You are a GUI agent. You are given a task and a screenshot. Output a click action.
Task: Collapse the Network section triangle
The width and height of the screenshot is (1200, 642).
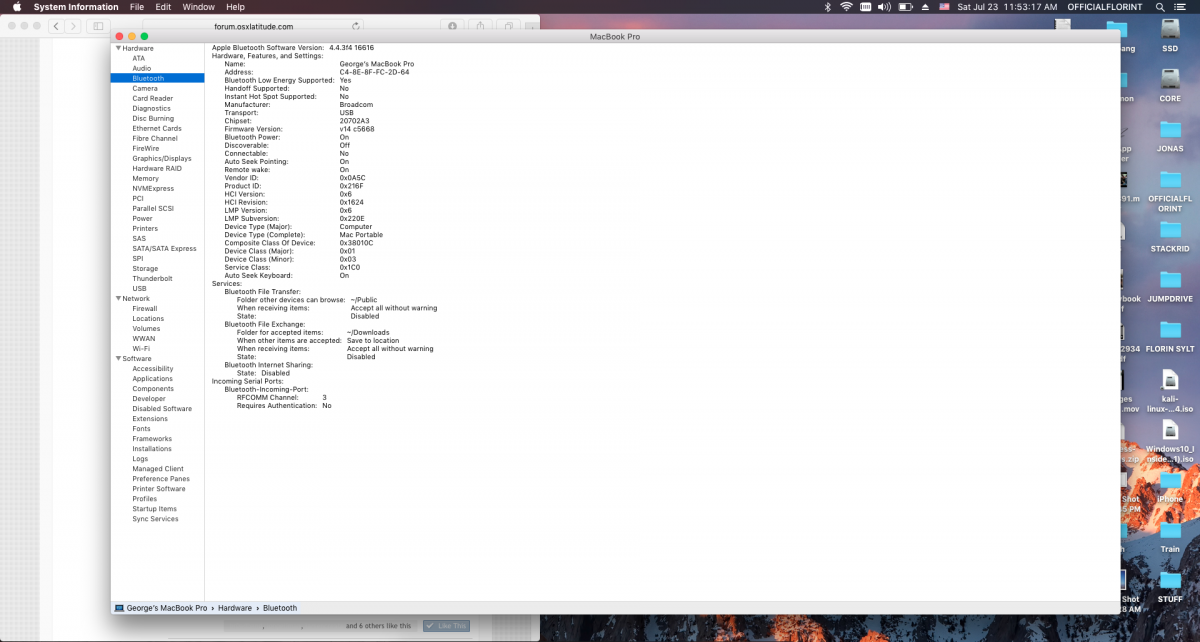[118, 298]
